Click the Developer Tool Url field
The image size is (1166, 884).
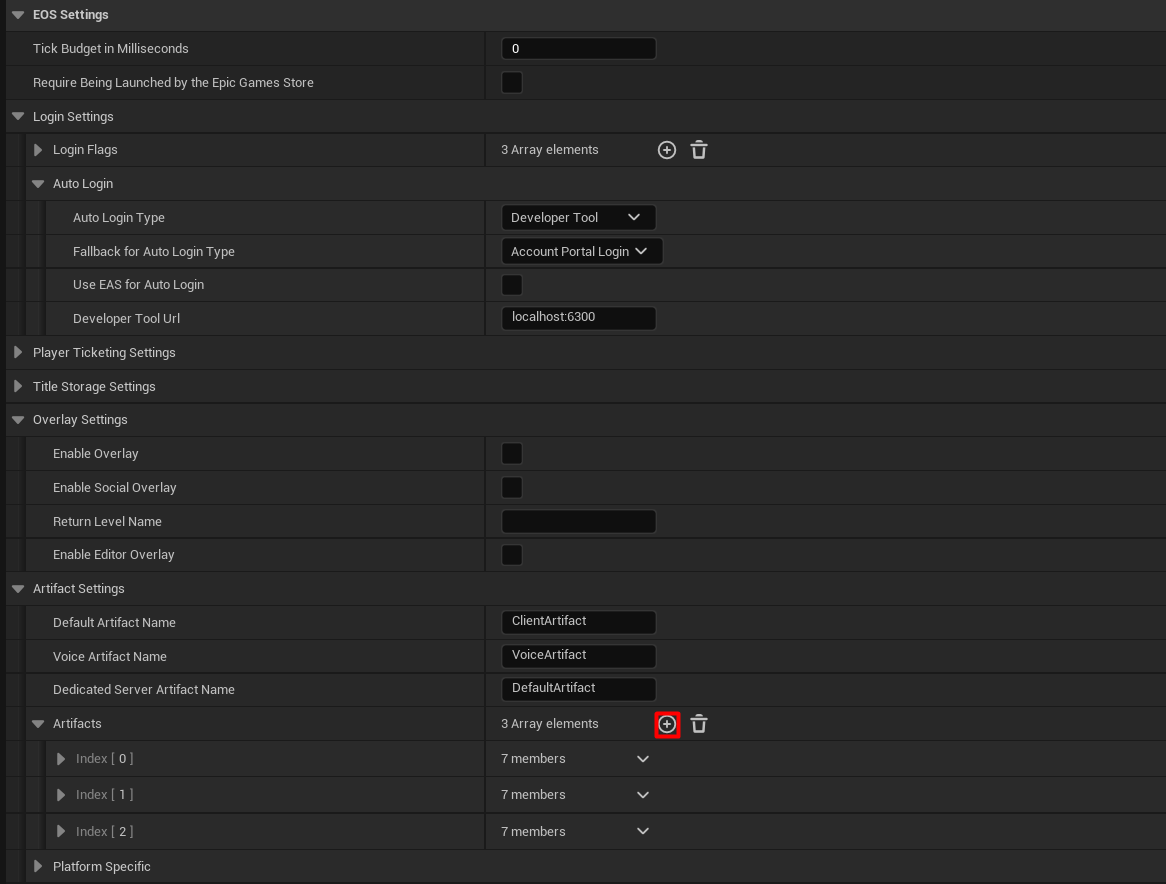(x=578, y=318)
